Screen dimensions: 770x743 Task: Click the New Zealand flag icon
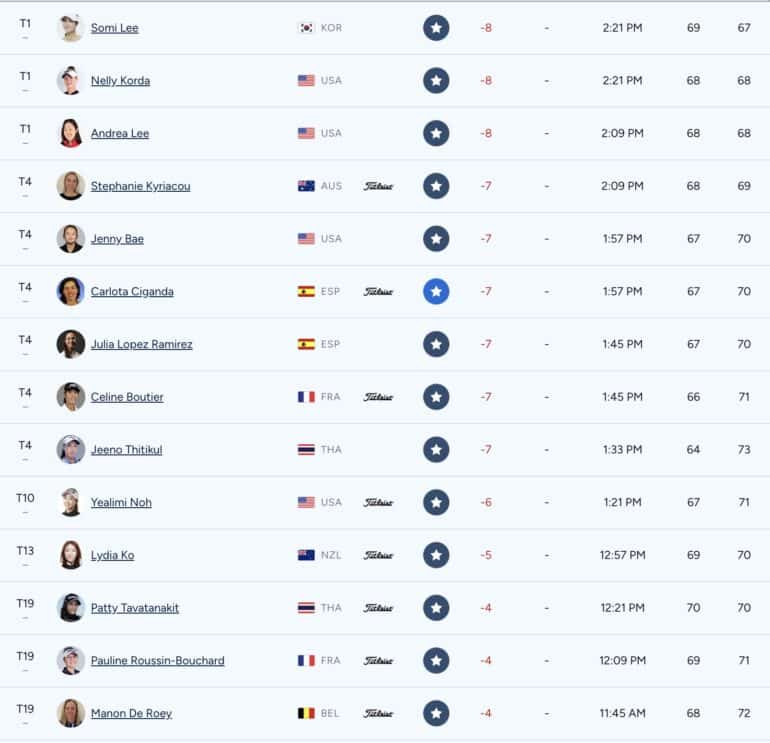point(306,555)
